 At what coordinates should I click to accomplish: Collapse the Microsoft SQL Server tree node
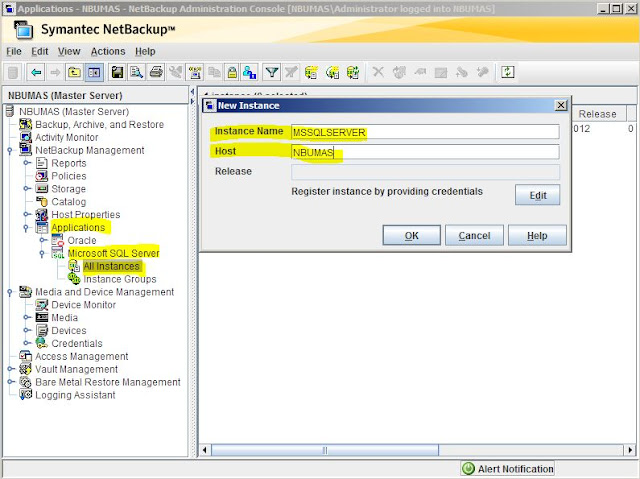coord(42,253)
